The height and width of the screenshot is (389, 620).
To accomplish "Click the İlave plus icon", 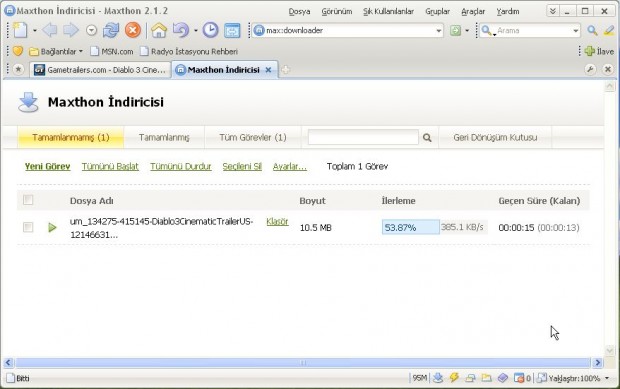I will click(x=590, y=51).
